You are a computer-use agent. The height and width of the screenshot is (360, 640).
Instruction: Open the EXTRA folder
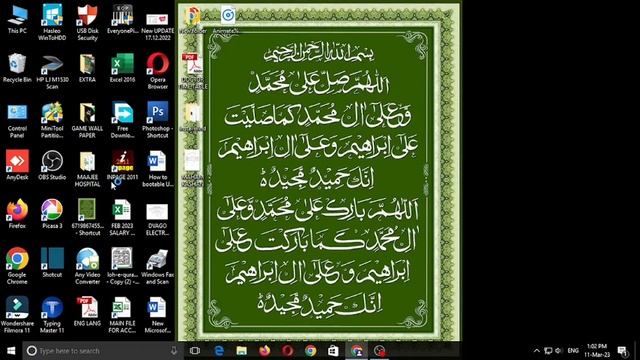[87, 68]
